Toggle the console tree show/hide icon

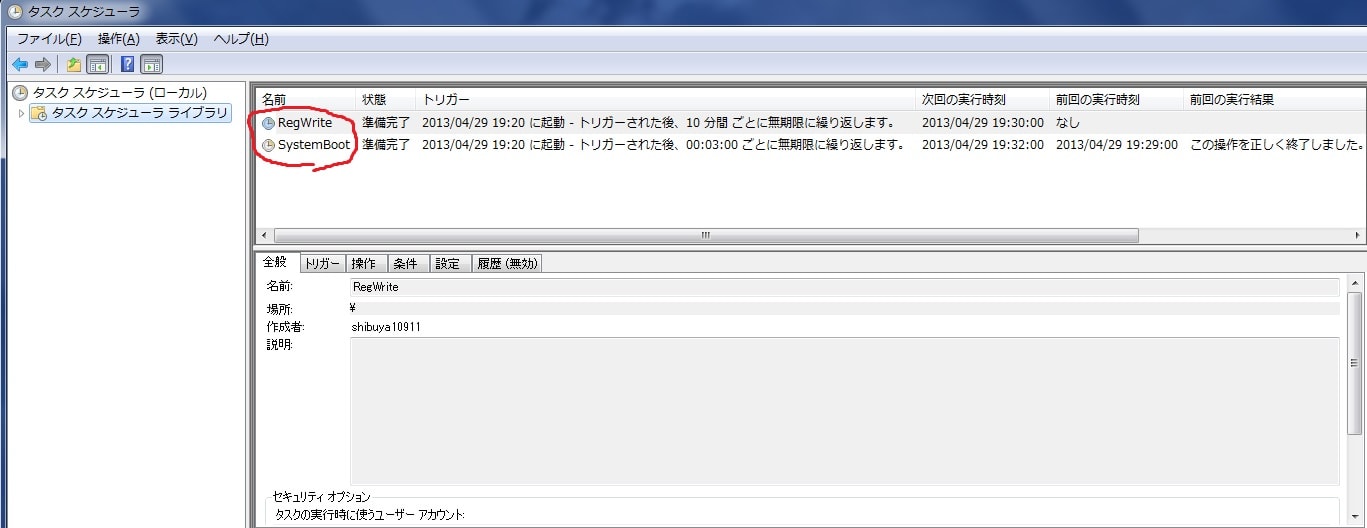[x=97, y=65]
